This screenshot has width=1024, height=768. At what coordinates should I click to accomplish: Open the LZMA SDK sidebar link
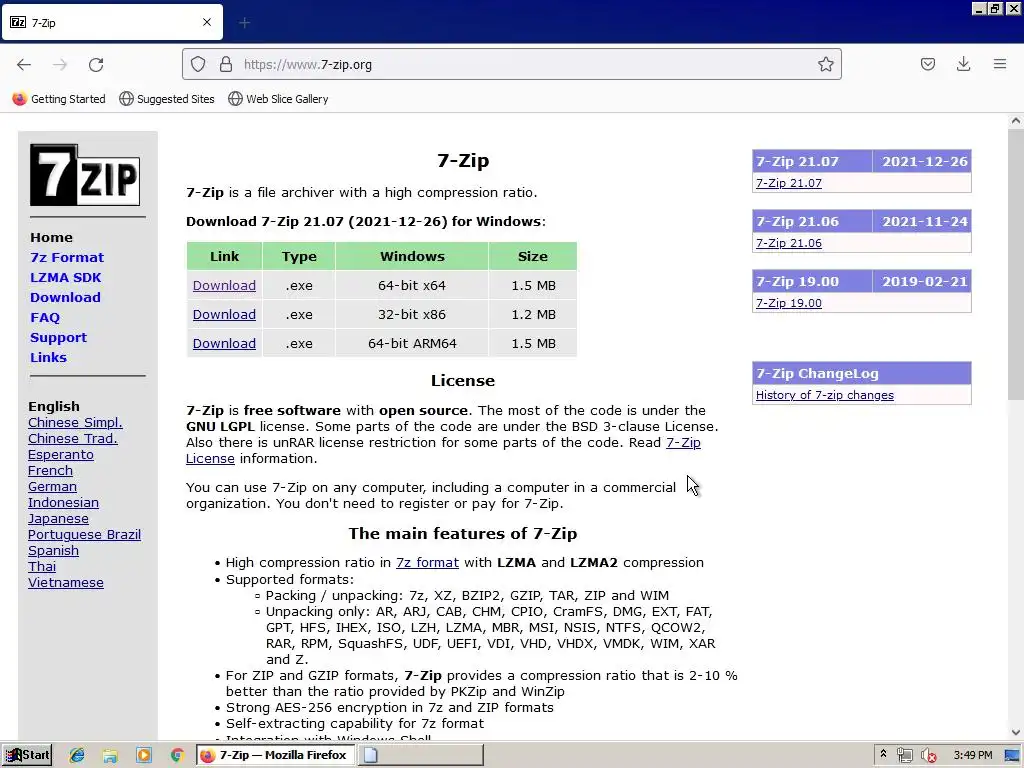(x=65, y=278)
